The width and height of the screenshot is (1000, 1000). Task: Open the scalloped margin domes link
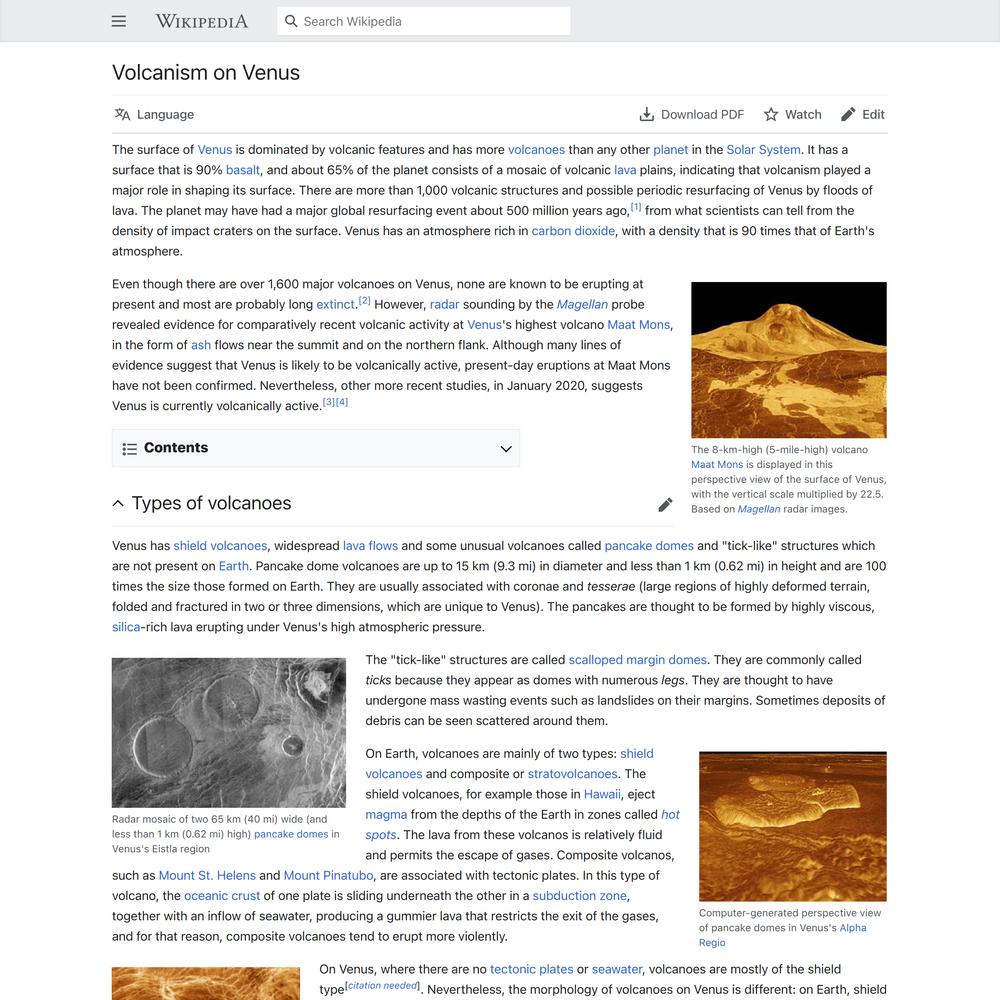638,660
